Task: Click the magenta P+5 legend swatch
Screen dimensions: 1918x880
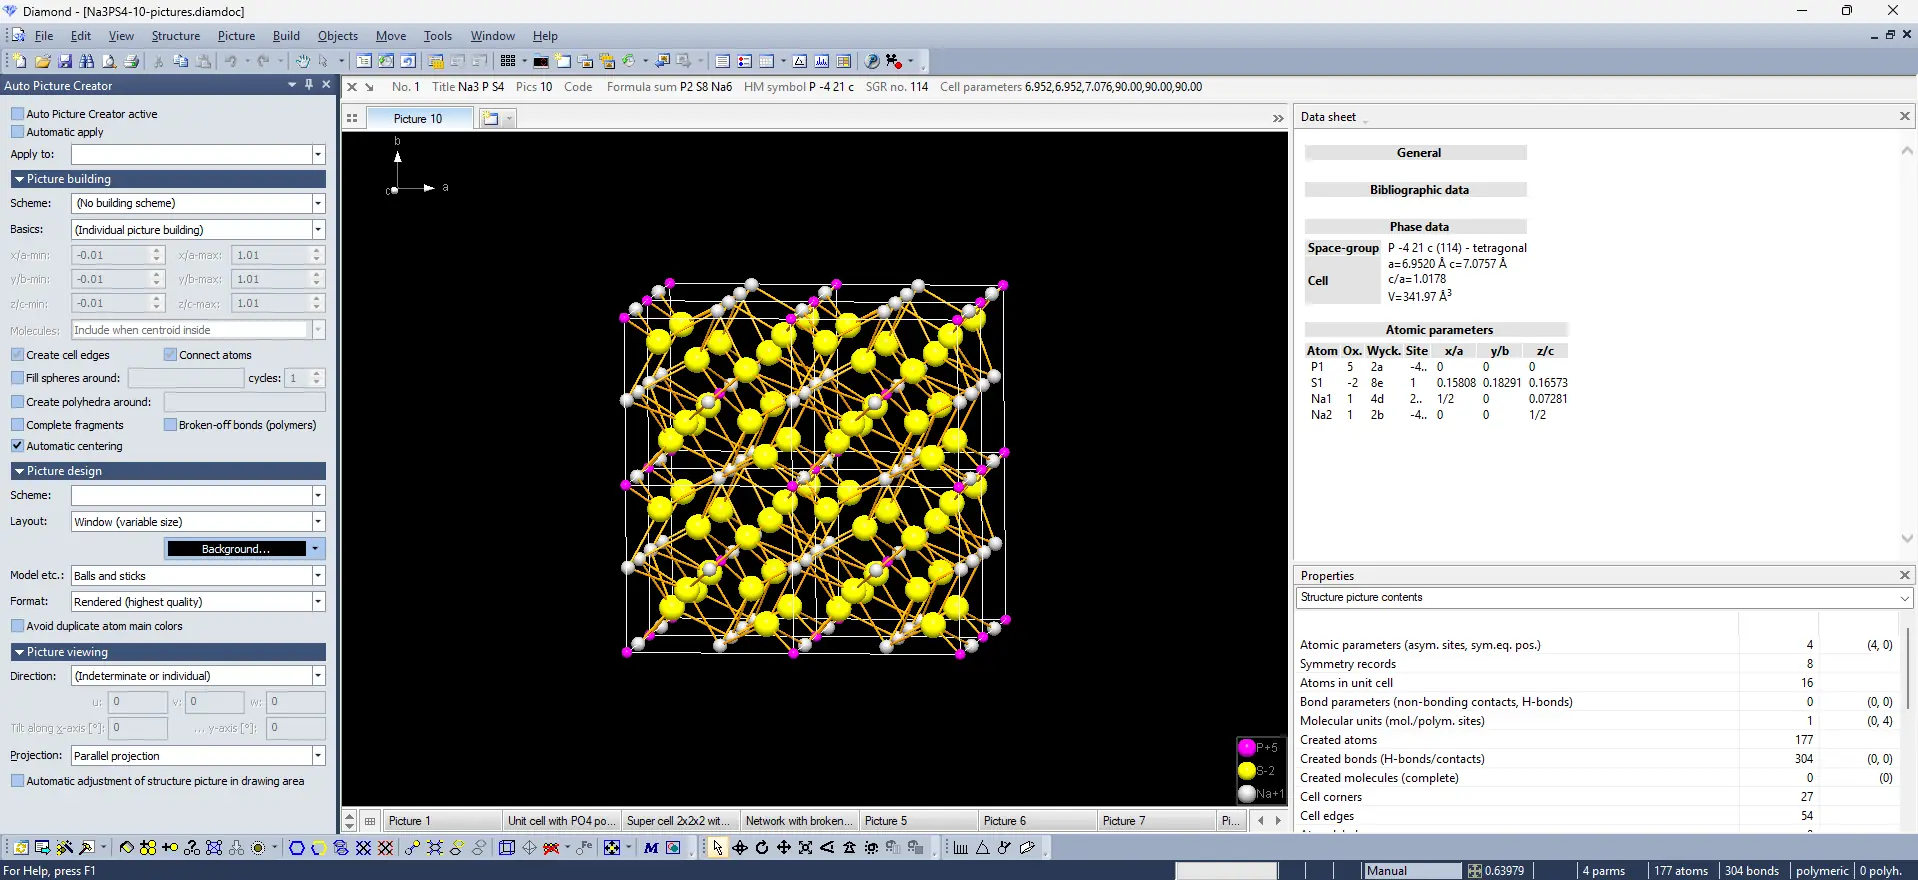Action: [x=1246, y=747]
